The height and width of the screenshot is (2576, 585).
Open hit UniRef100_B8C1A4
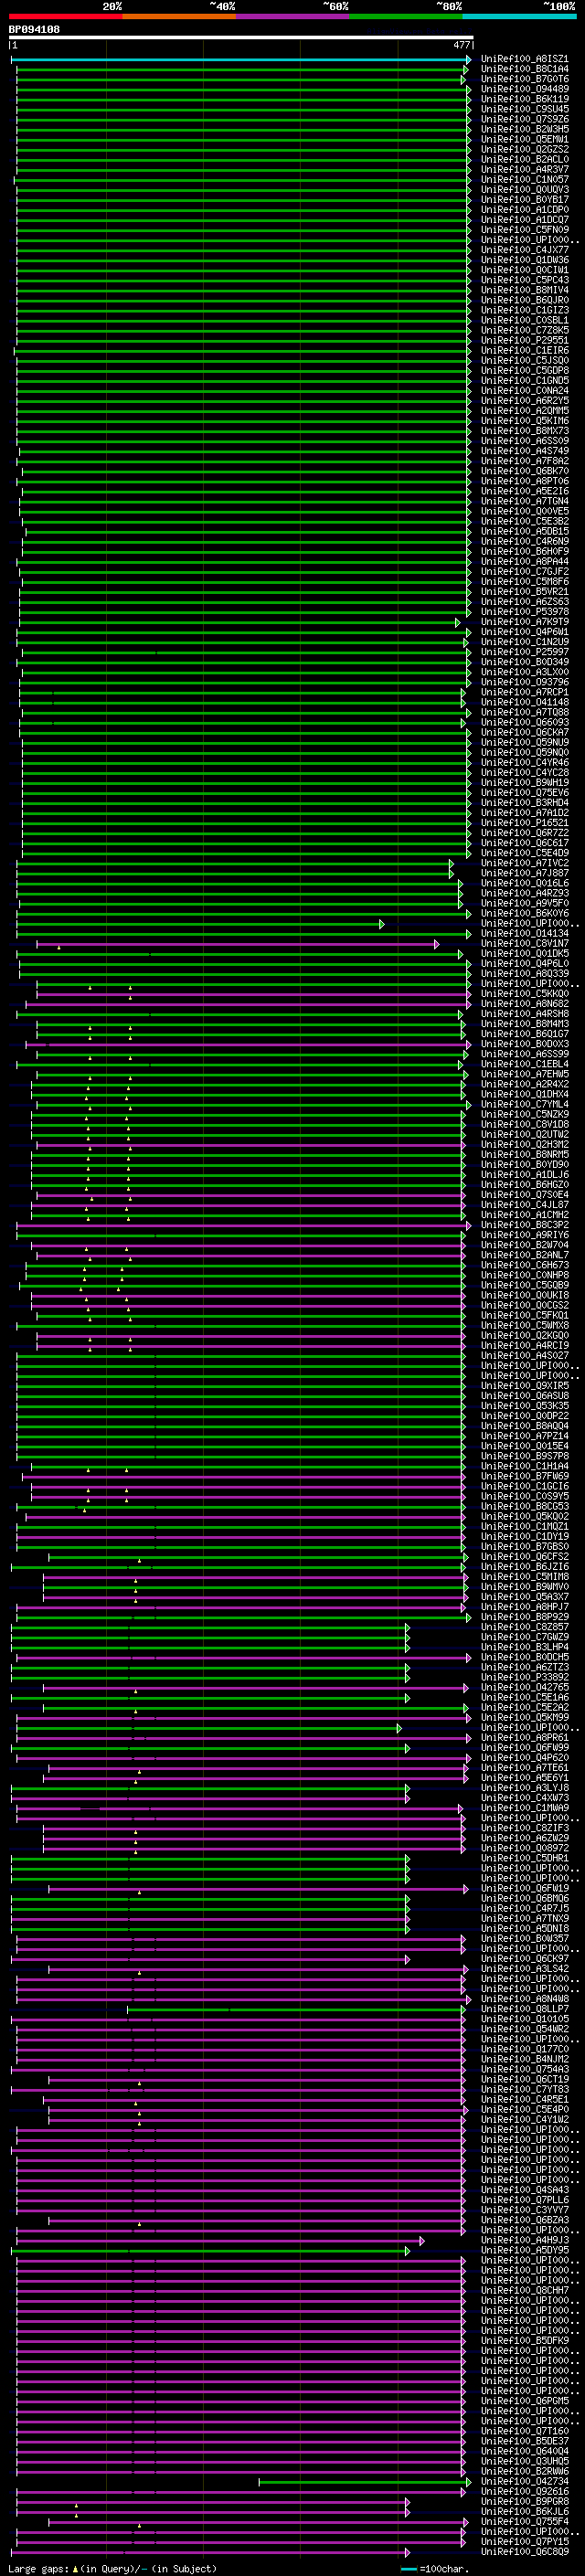click(x=524, y=69)
